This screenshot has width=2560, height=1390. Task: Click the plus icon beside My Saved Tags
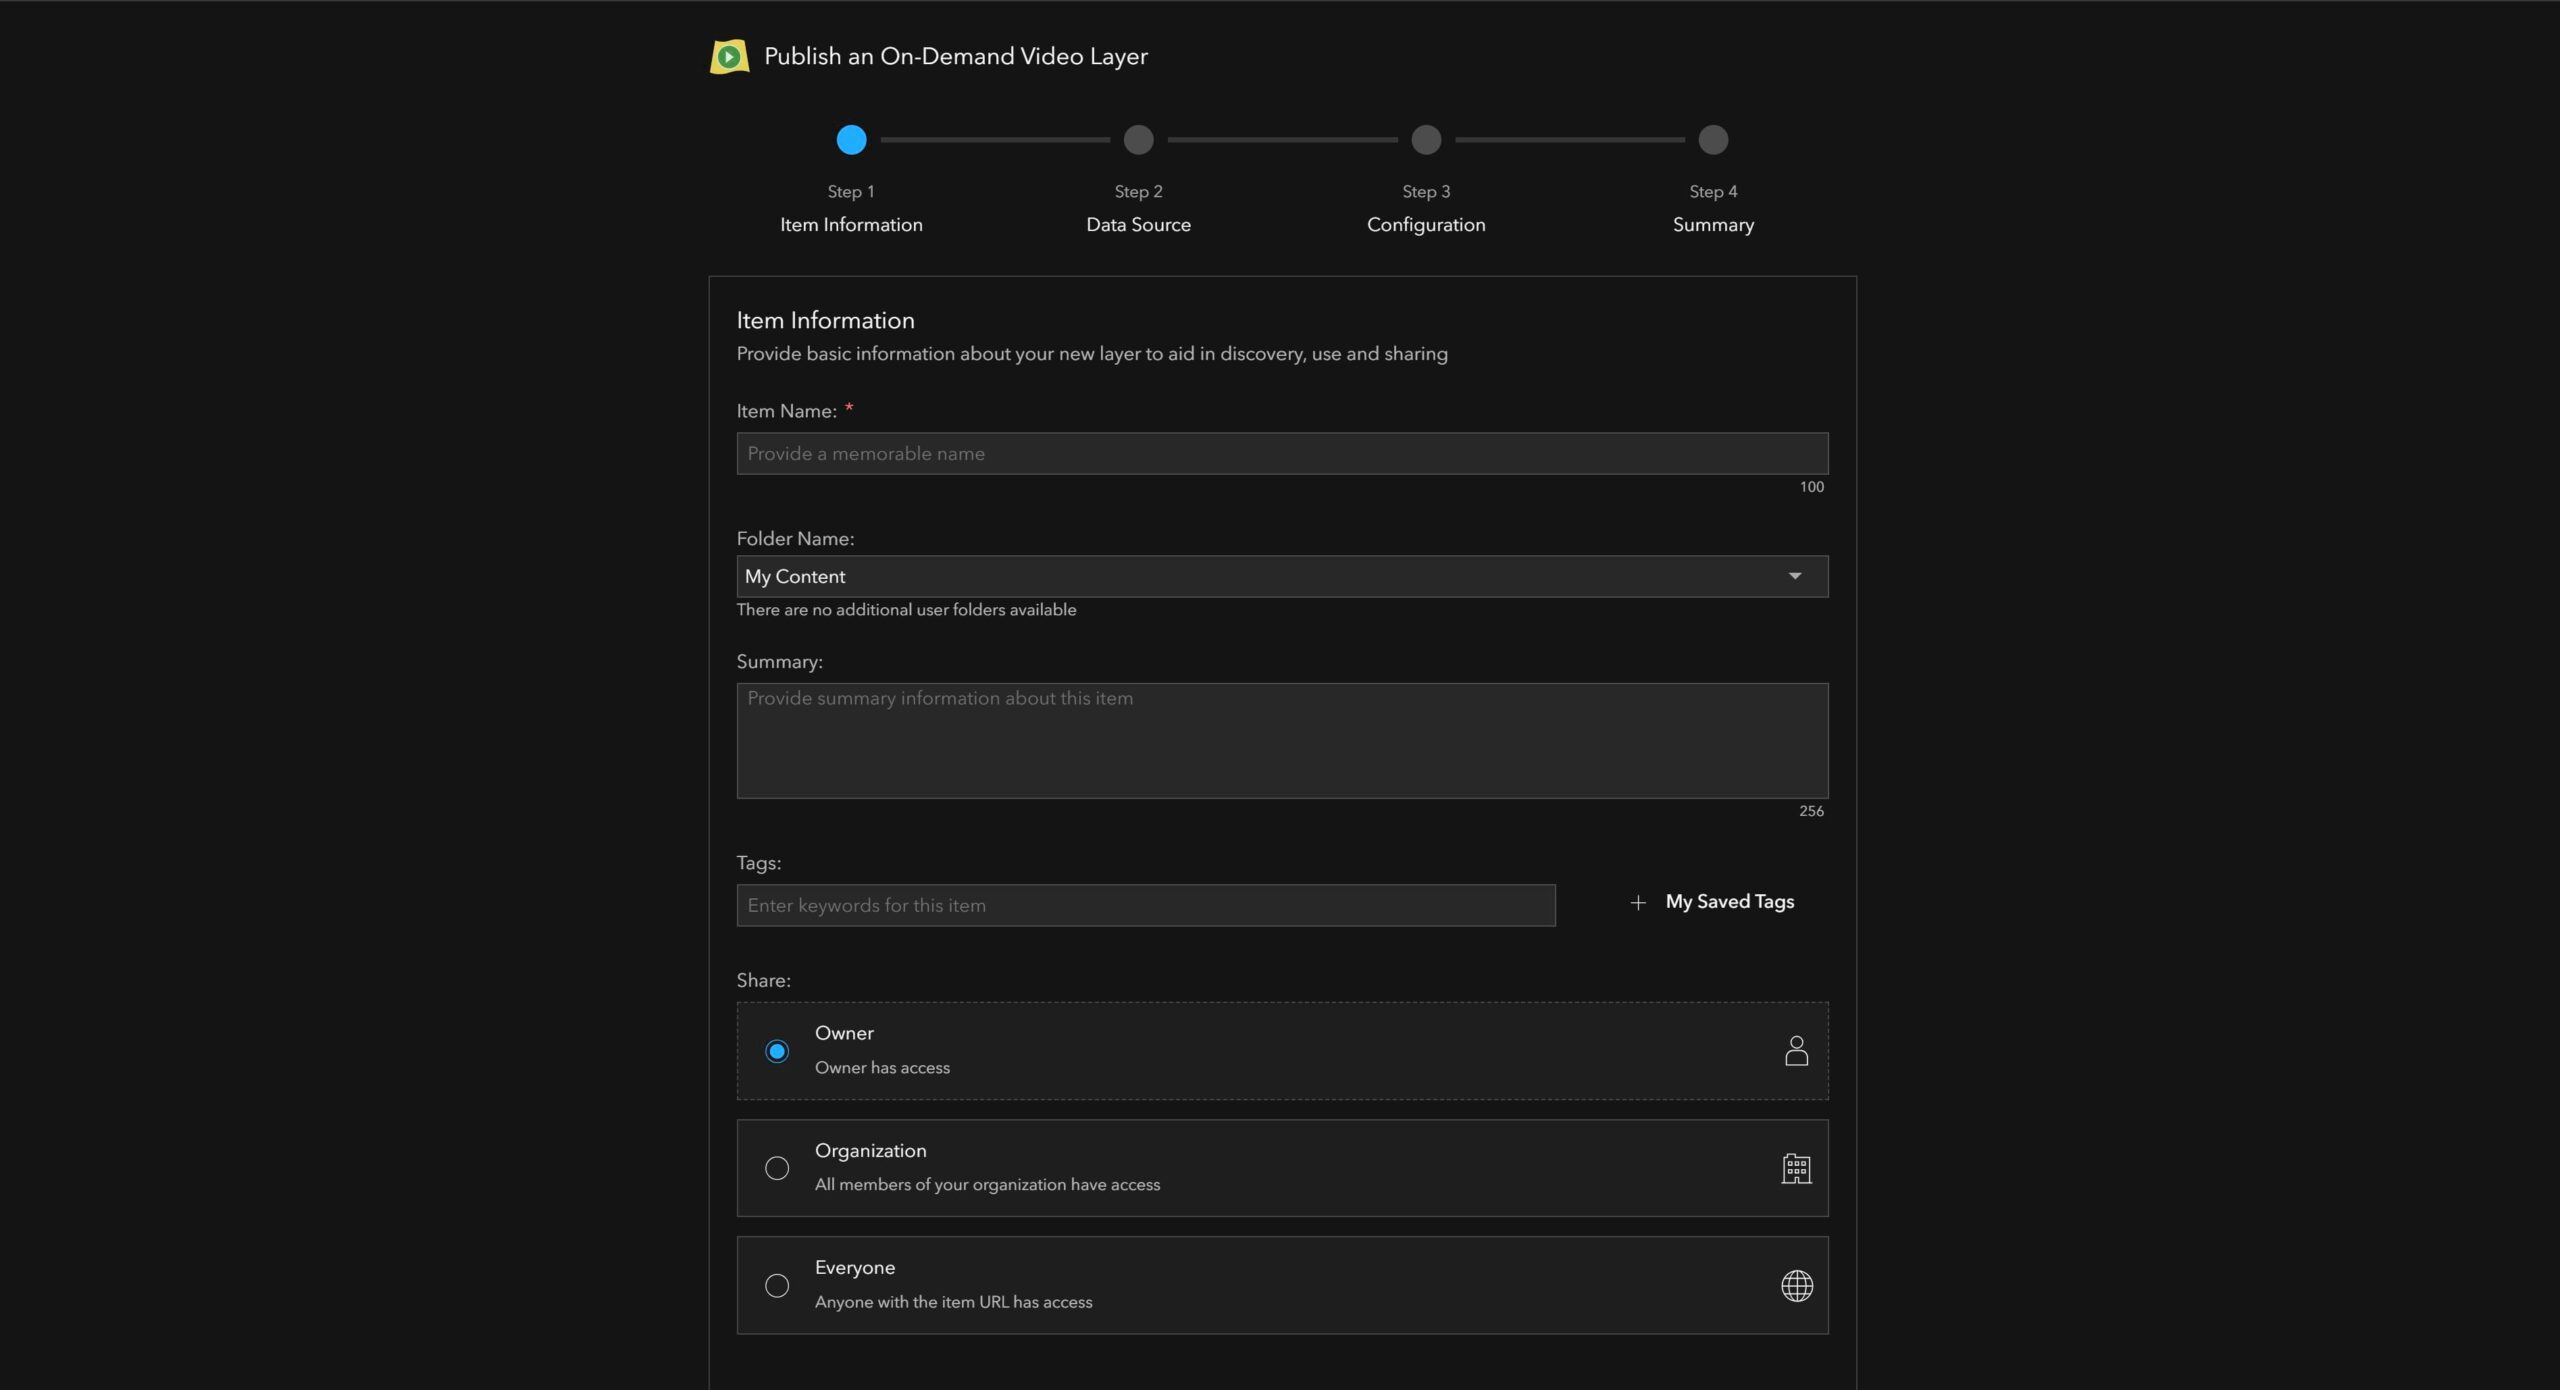pyautogui.click(x=1638, y=903)
